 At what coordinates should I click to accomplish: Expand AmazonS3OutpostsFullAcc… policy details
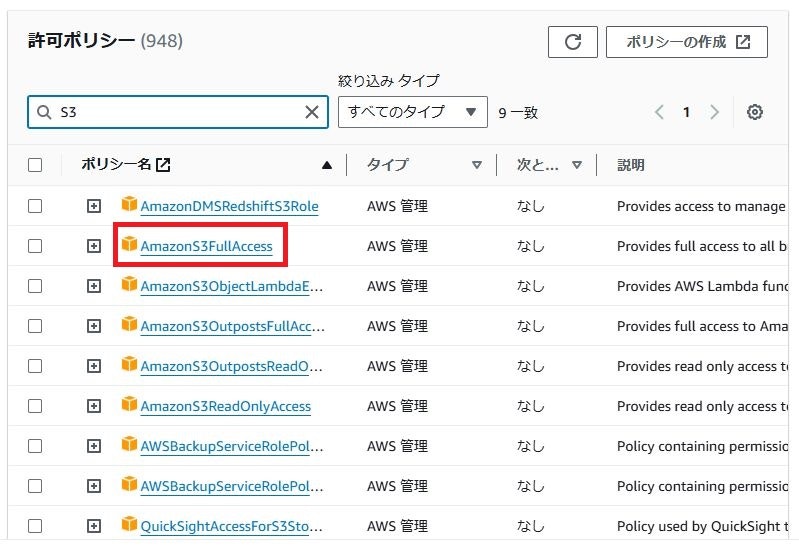point(94,326)
